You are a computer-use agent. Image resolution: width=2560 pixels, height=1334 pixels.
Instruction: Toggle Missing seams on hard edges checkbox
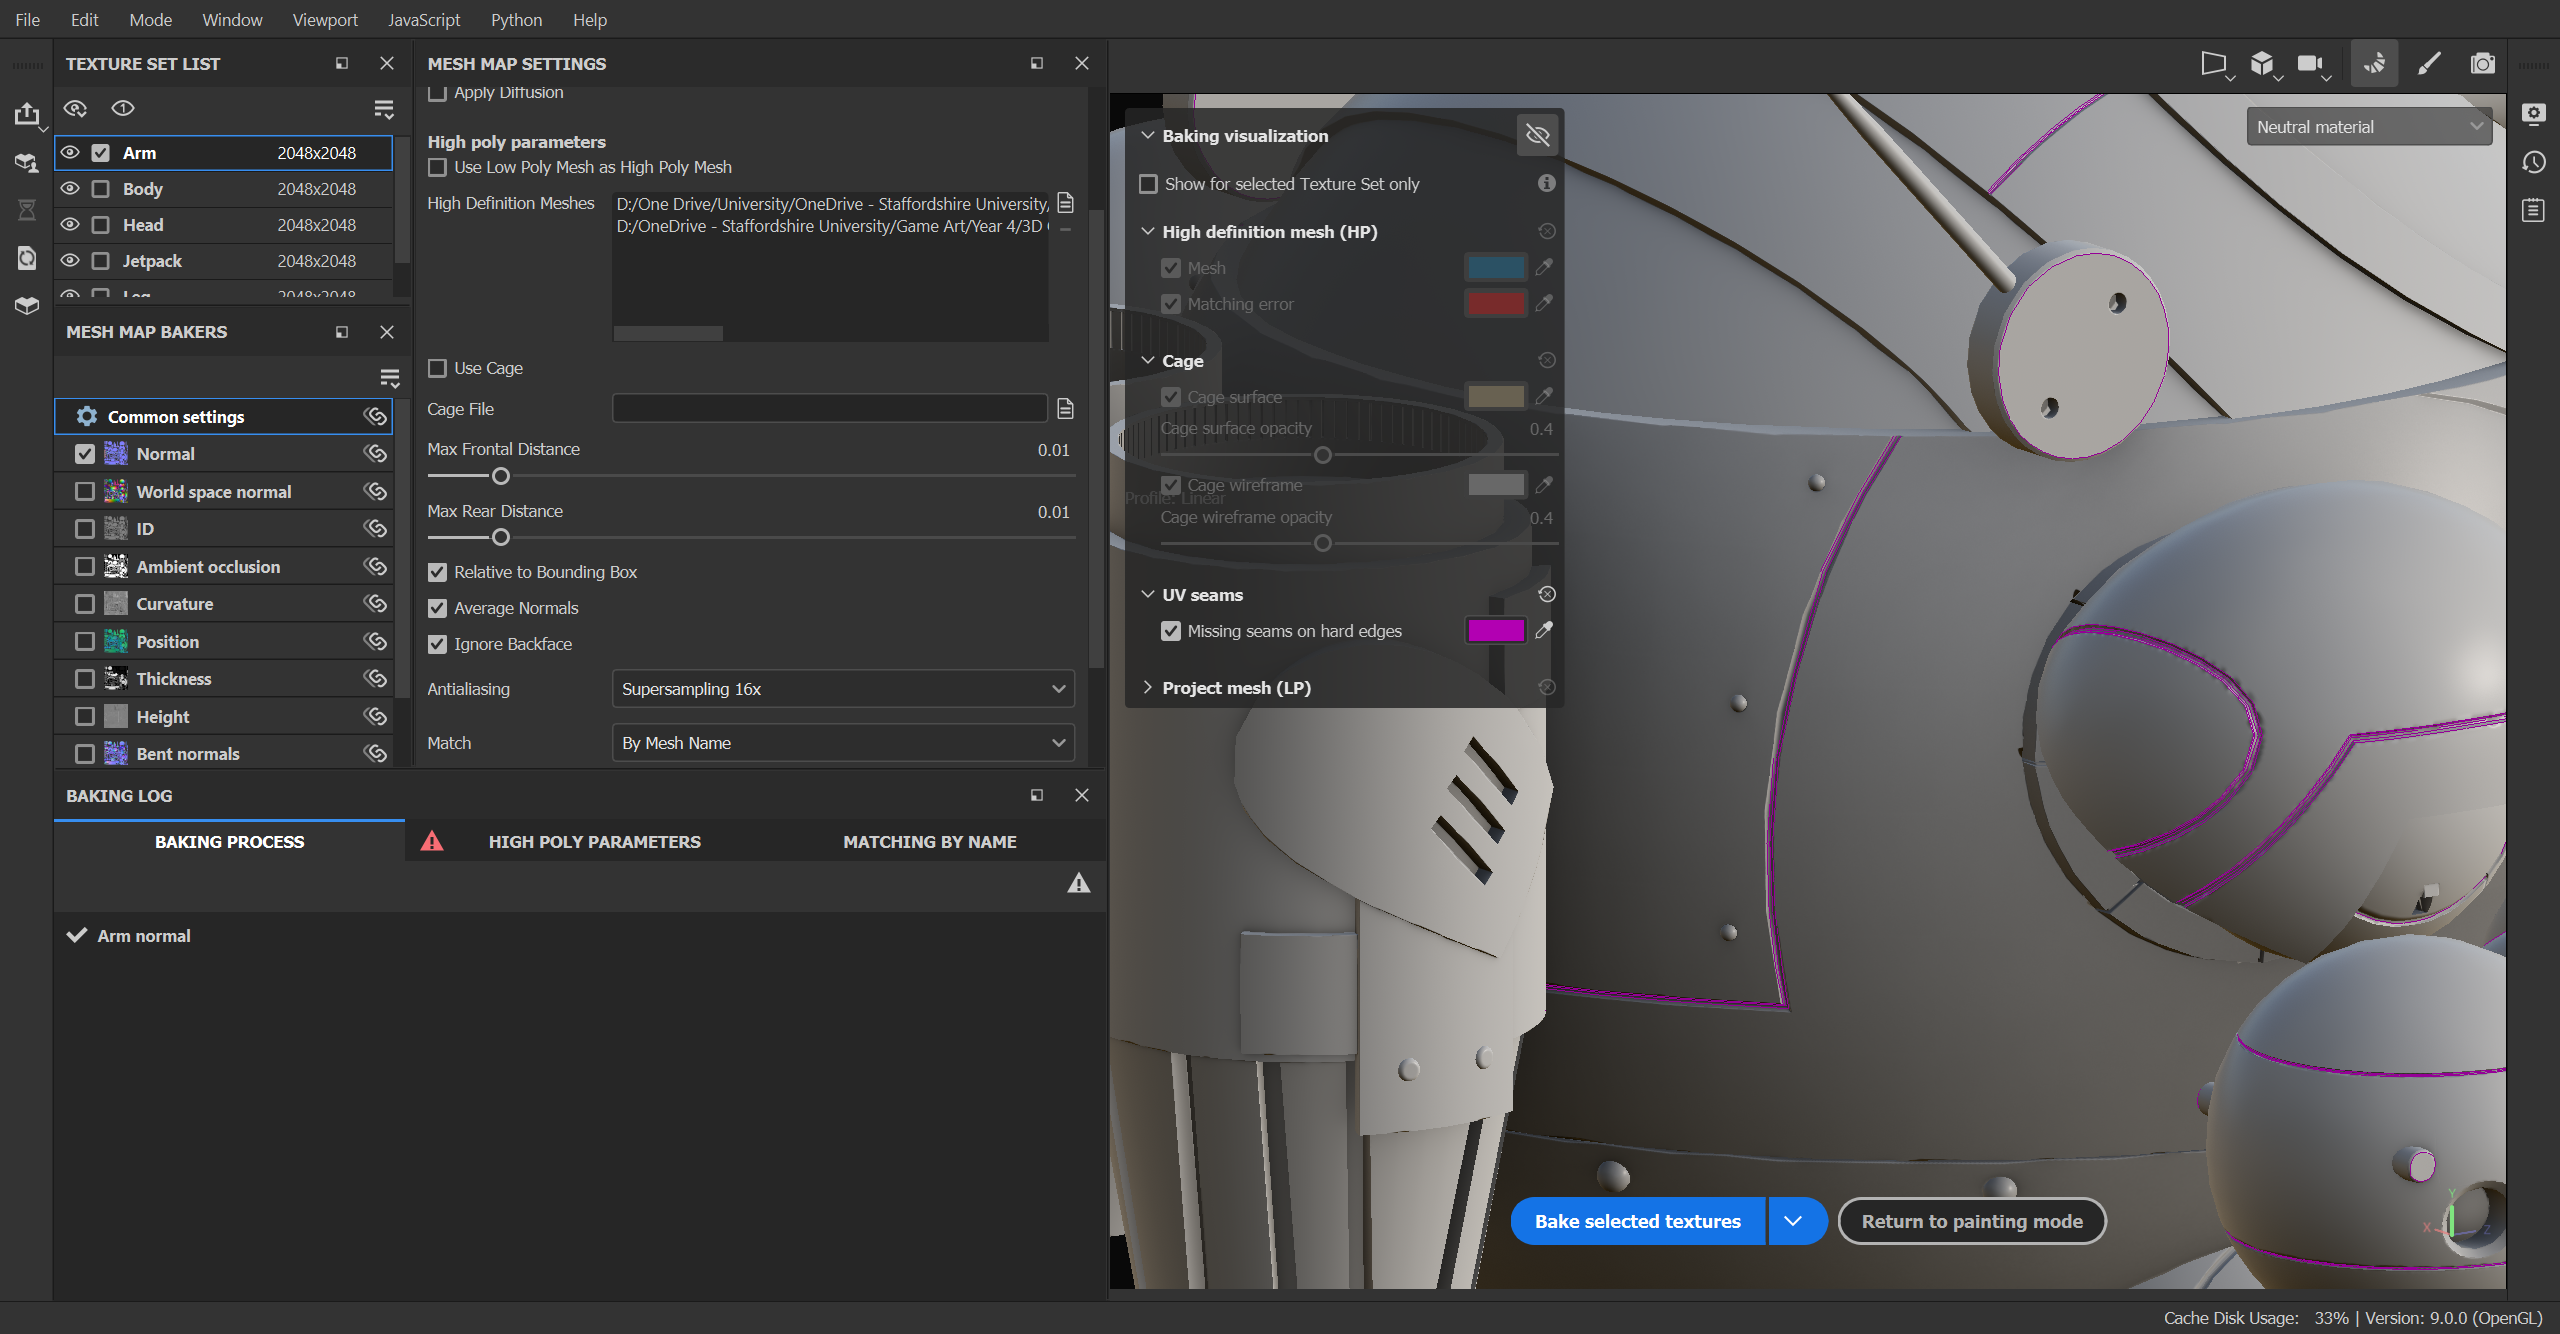pos(1171,631)
